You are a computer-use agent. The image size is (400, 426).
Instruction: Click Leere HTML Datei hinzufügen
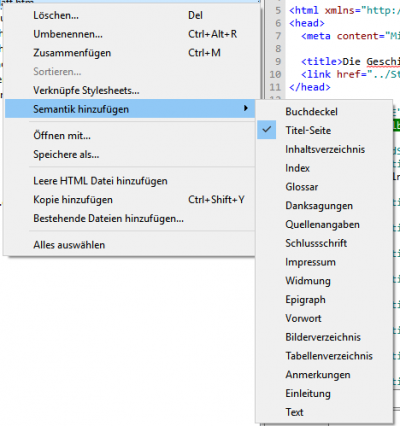[x=130, y=181]
